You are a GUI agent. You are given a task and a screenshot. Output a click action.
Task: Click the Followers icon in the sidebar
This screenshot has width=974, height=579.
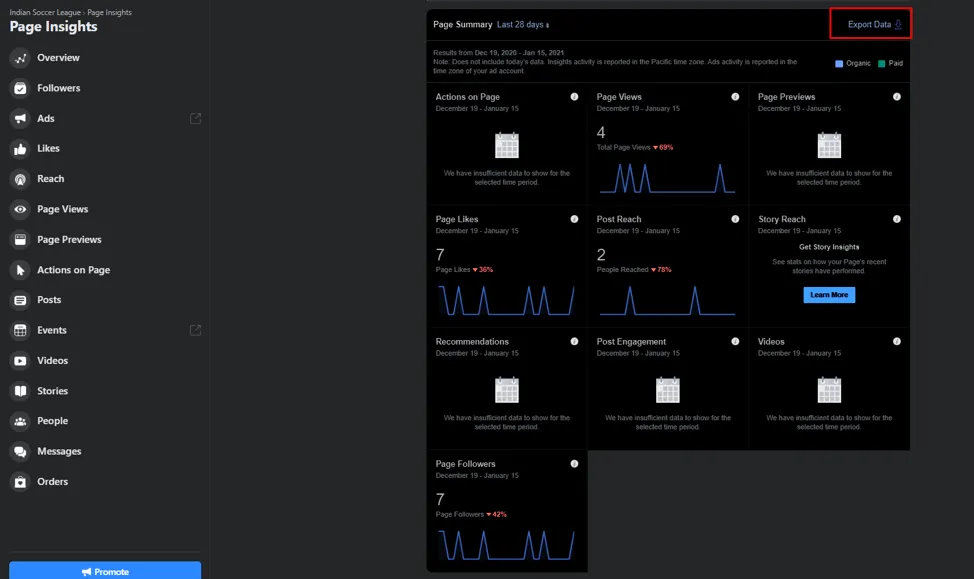(x=19, y=88)
